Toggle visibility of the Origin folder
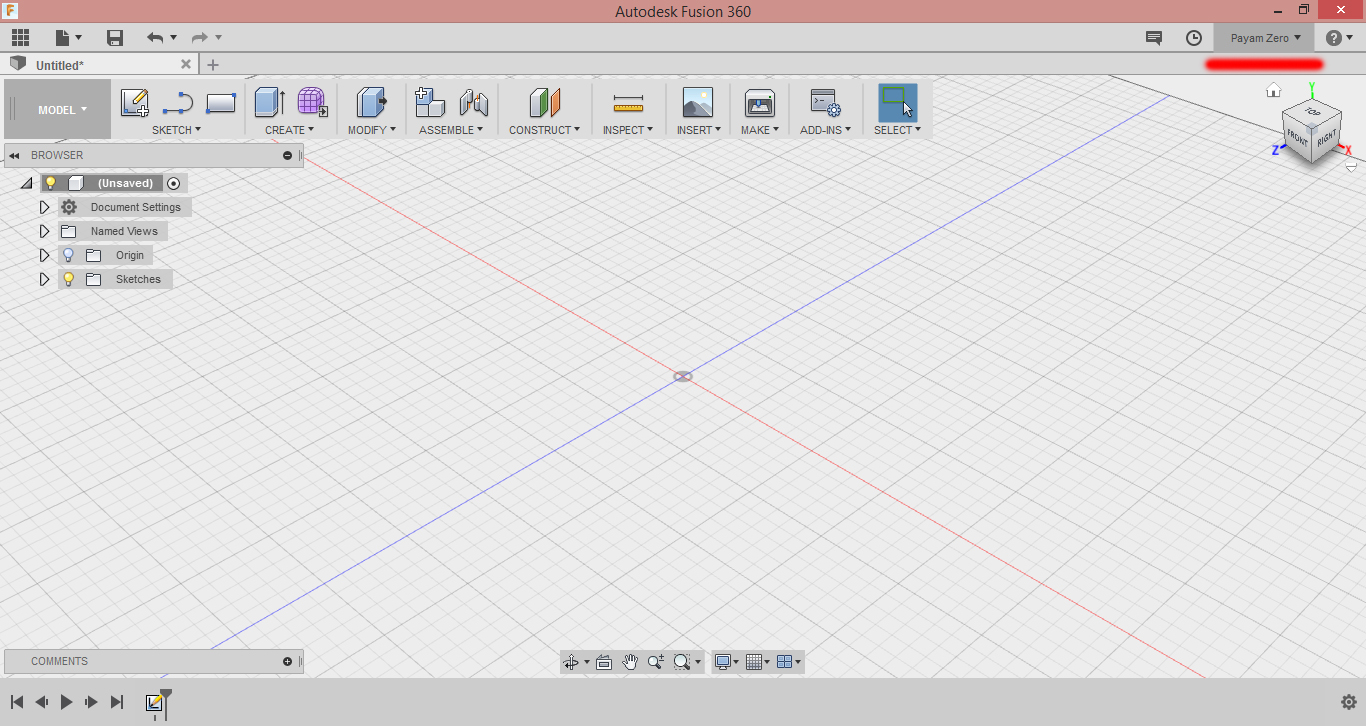The image size is (1366, 726). click(67, 255)
